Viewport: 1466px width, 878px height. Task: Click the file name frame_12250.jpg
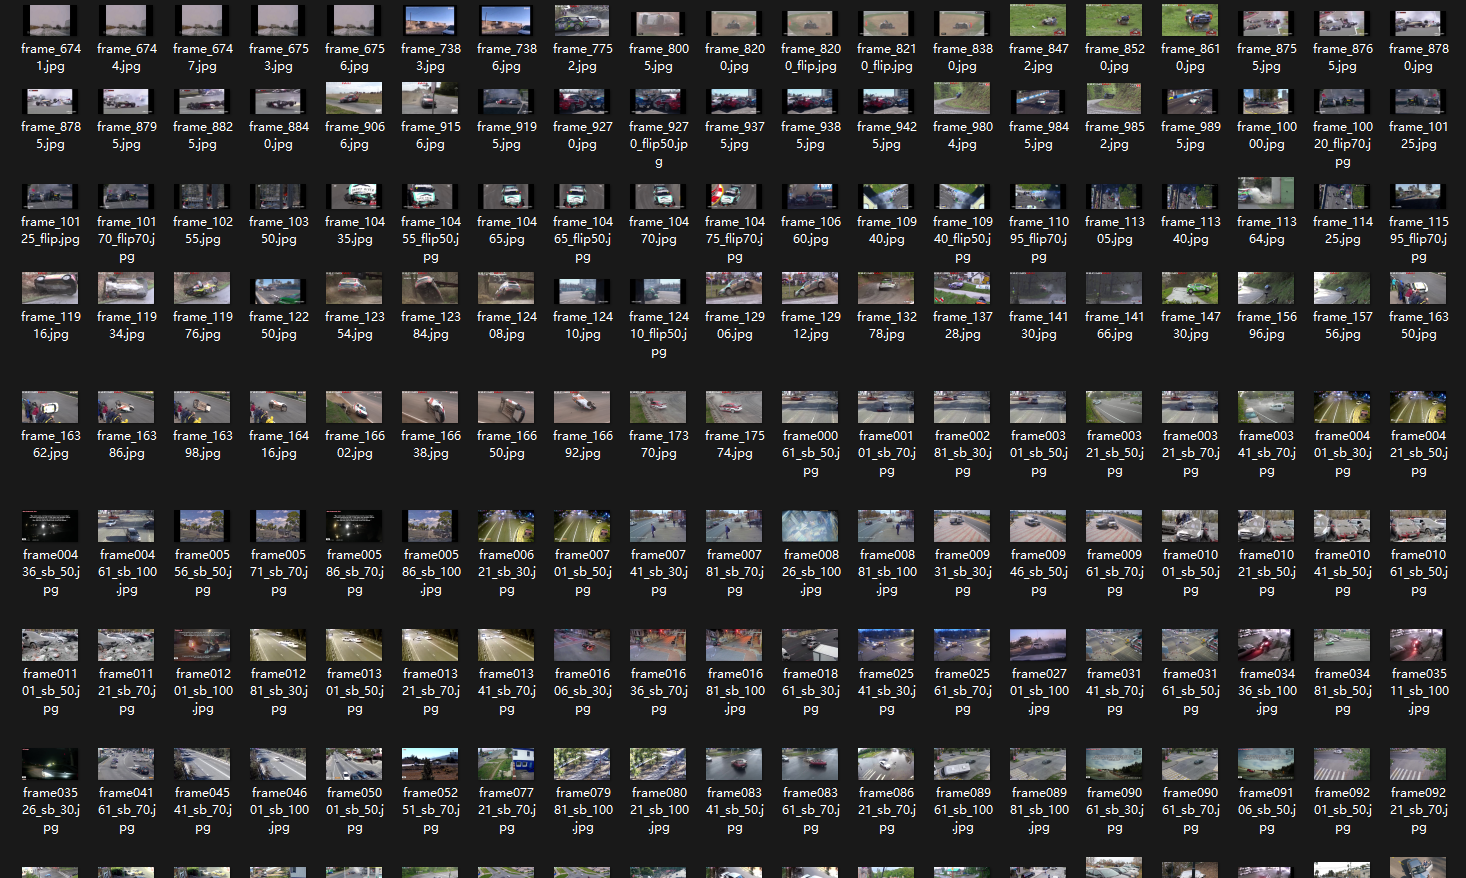(x=278, y=326)
